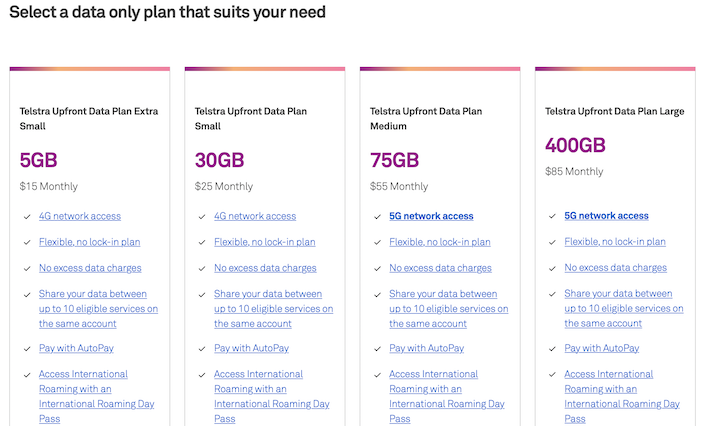Click checkmark icon beside 5G access in Medium plan
This screenshot has height=426, width=705.
tap(376, 217)
